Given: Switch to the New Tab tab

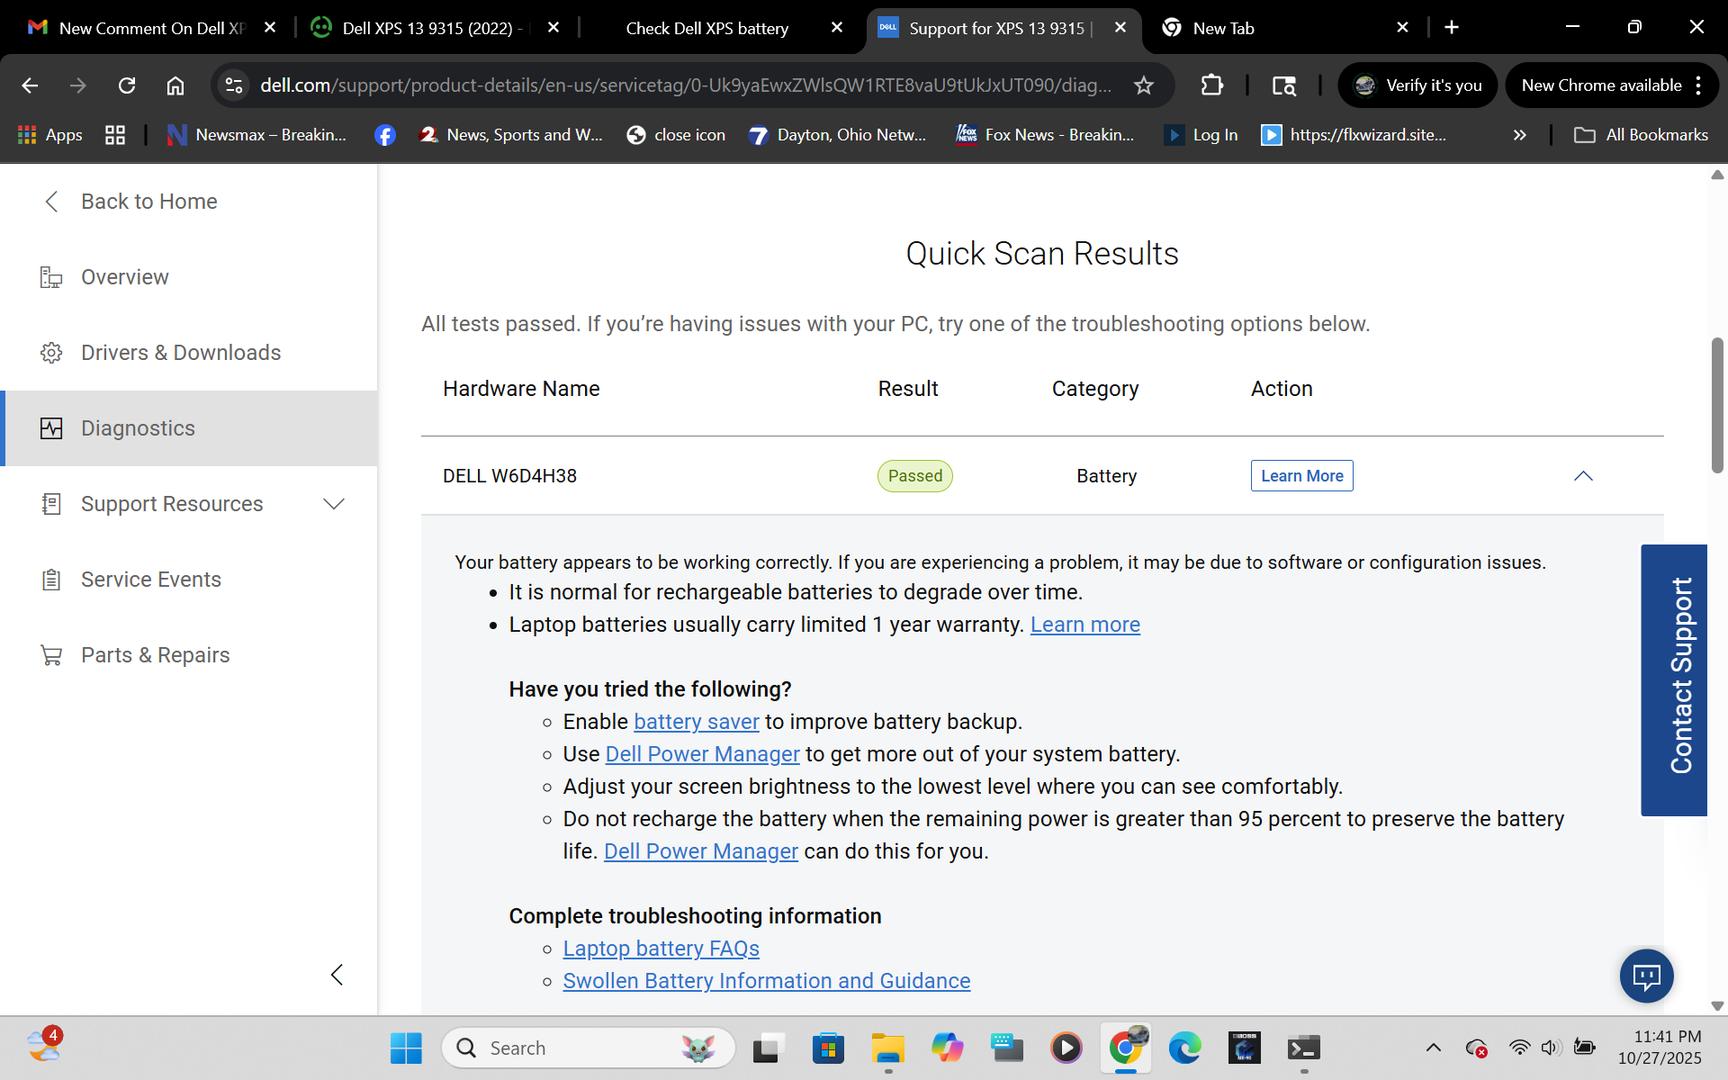Looking at the screenshot, I should click(x=1285, y=28).
